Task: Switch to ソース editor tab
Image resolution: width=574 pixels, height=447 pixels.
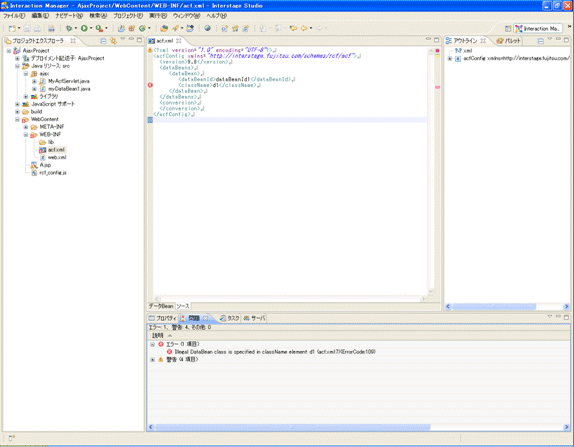Action: click(x=183, y=306)
